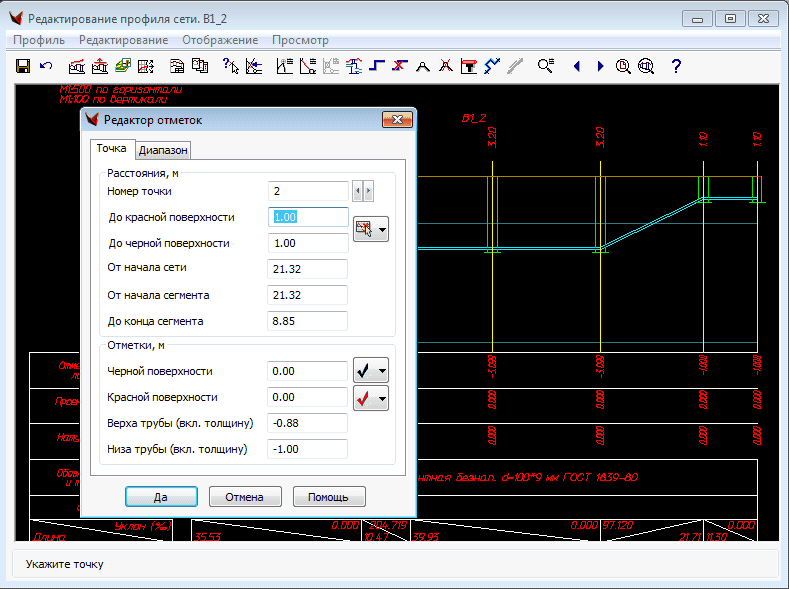The width and height of the screenshot is (789, 589).
Task: Click the blue step-profile toolbar icon
Action: coord(377,67)
